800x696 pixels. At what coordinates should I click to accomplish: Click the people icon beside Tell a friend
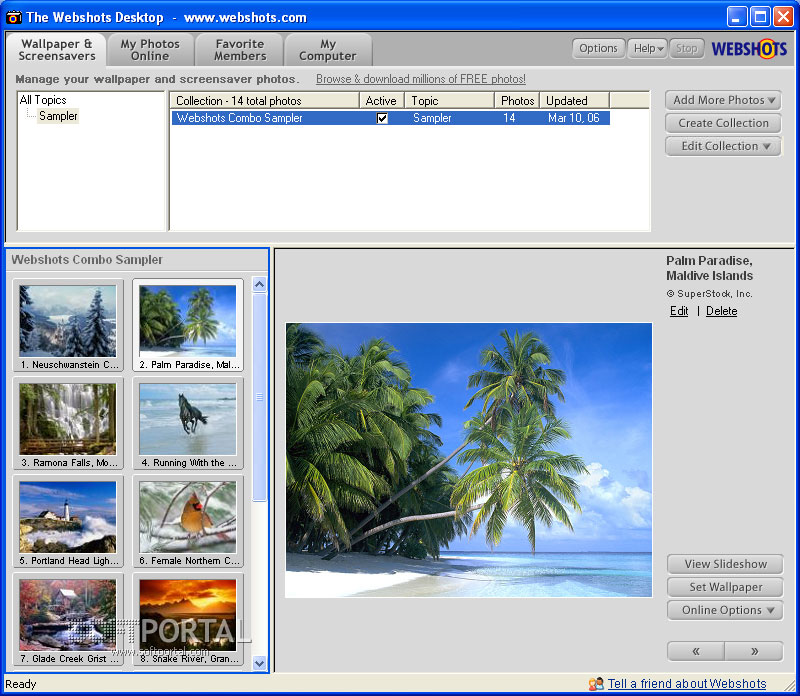click(x=596, y=684)
